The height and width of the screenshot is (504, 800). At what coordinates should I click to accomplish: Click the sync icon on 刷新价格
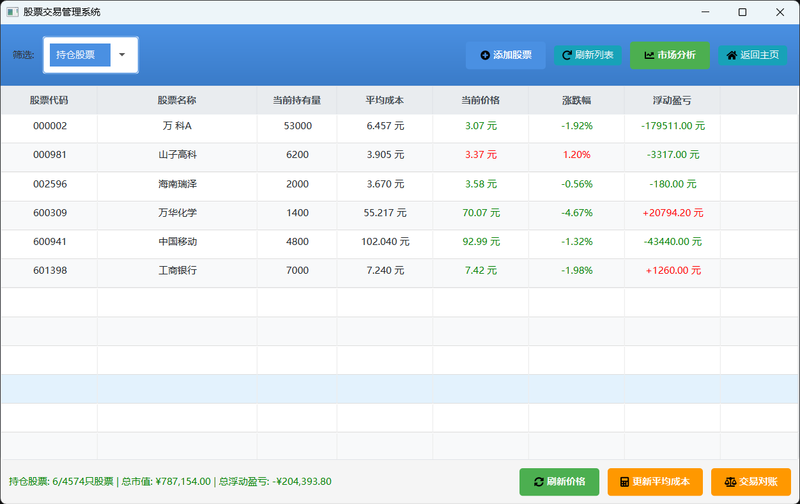coord(539,482)
